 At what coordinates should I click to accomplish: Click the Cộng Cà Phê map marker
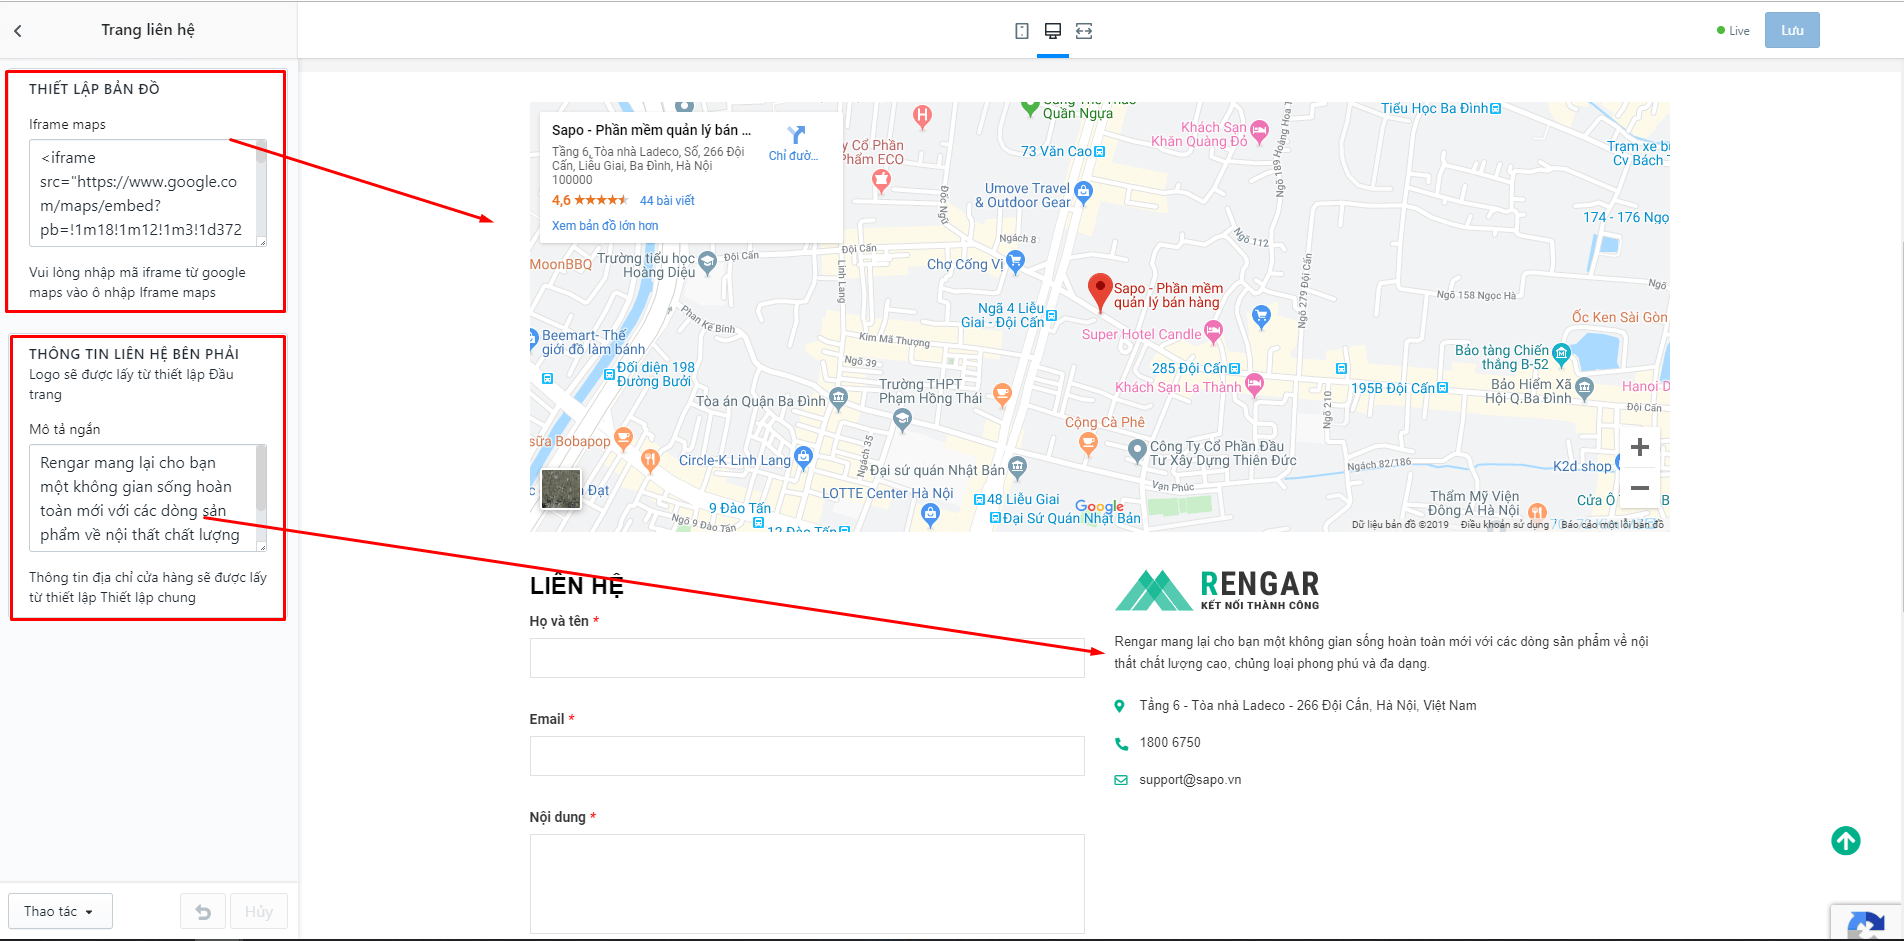(1089, 444)
